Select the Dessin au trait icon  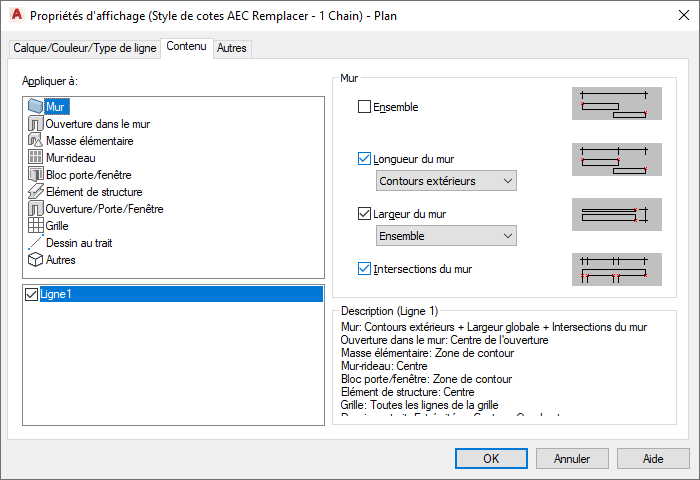click(x=36, y=243)
